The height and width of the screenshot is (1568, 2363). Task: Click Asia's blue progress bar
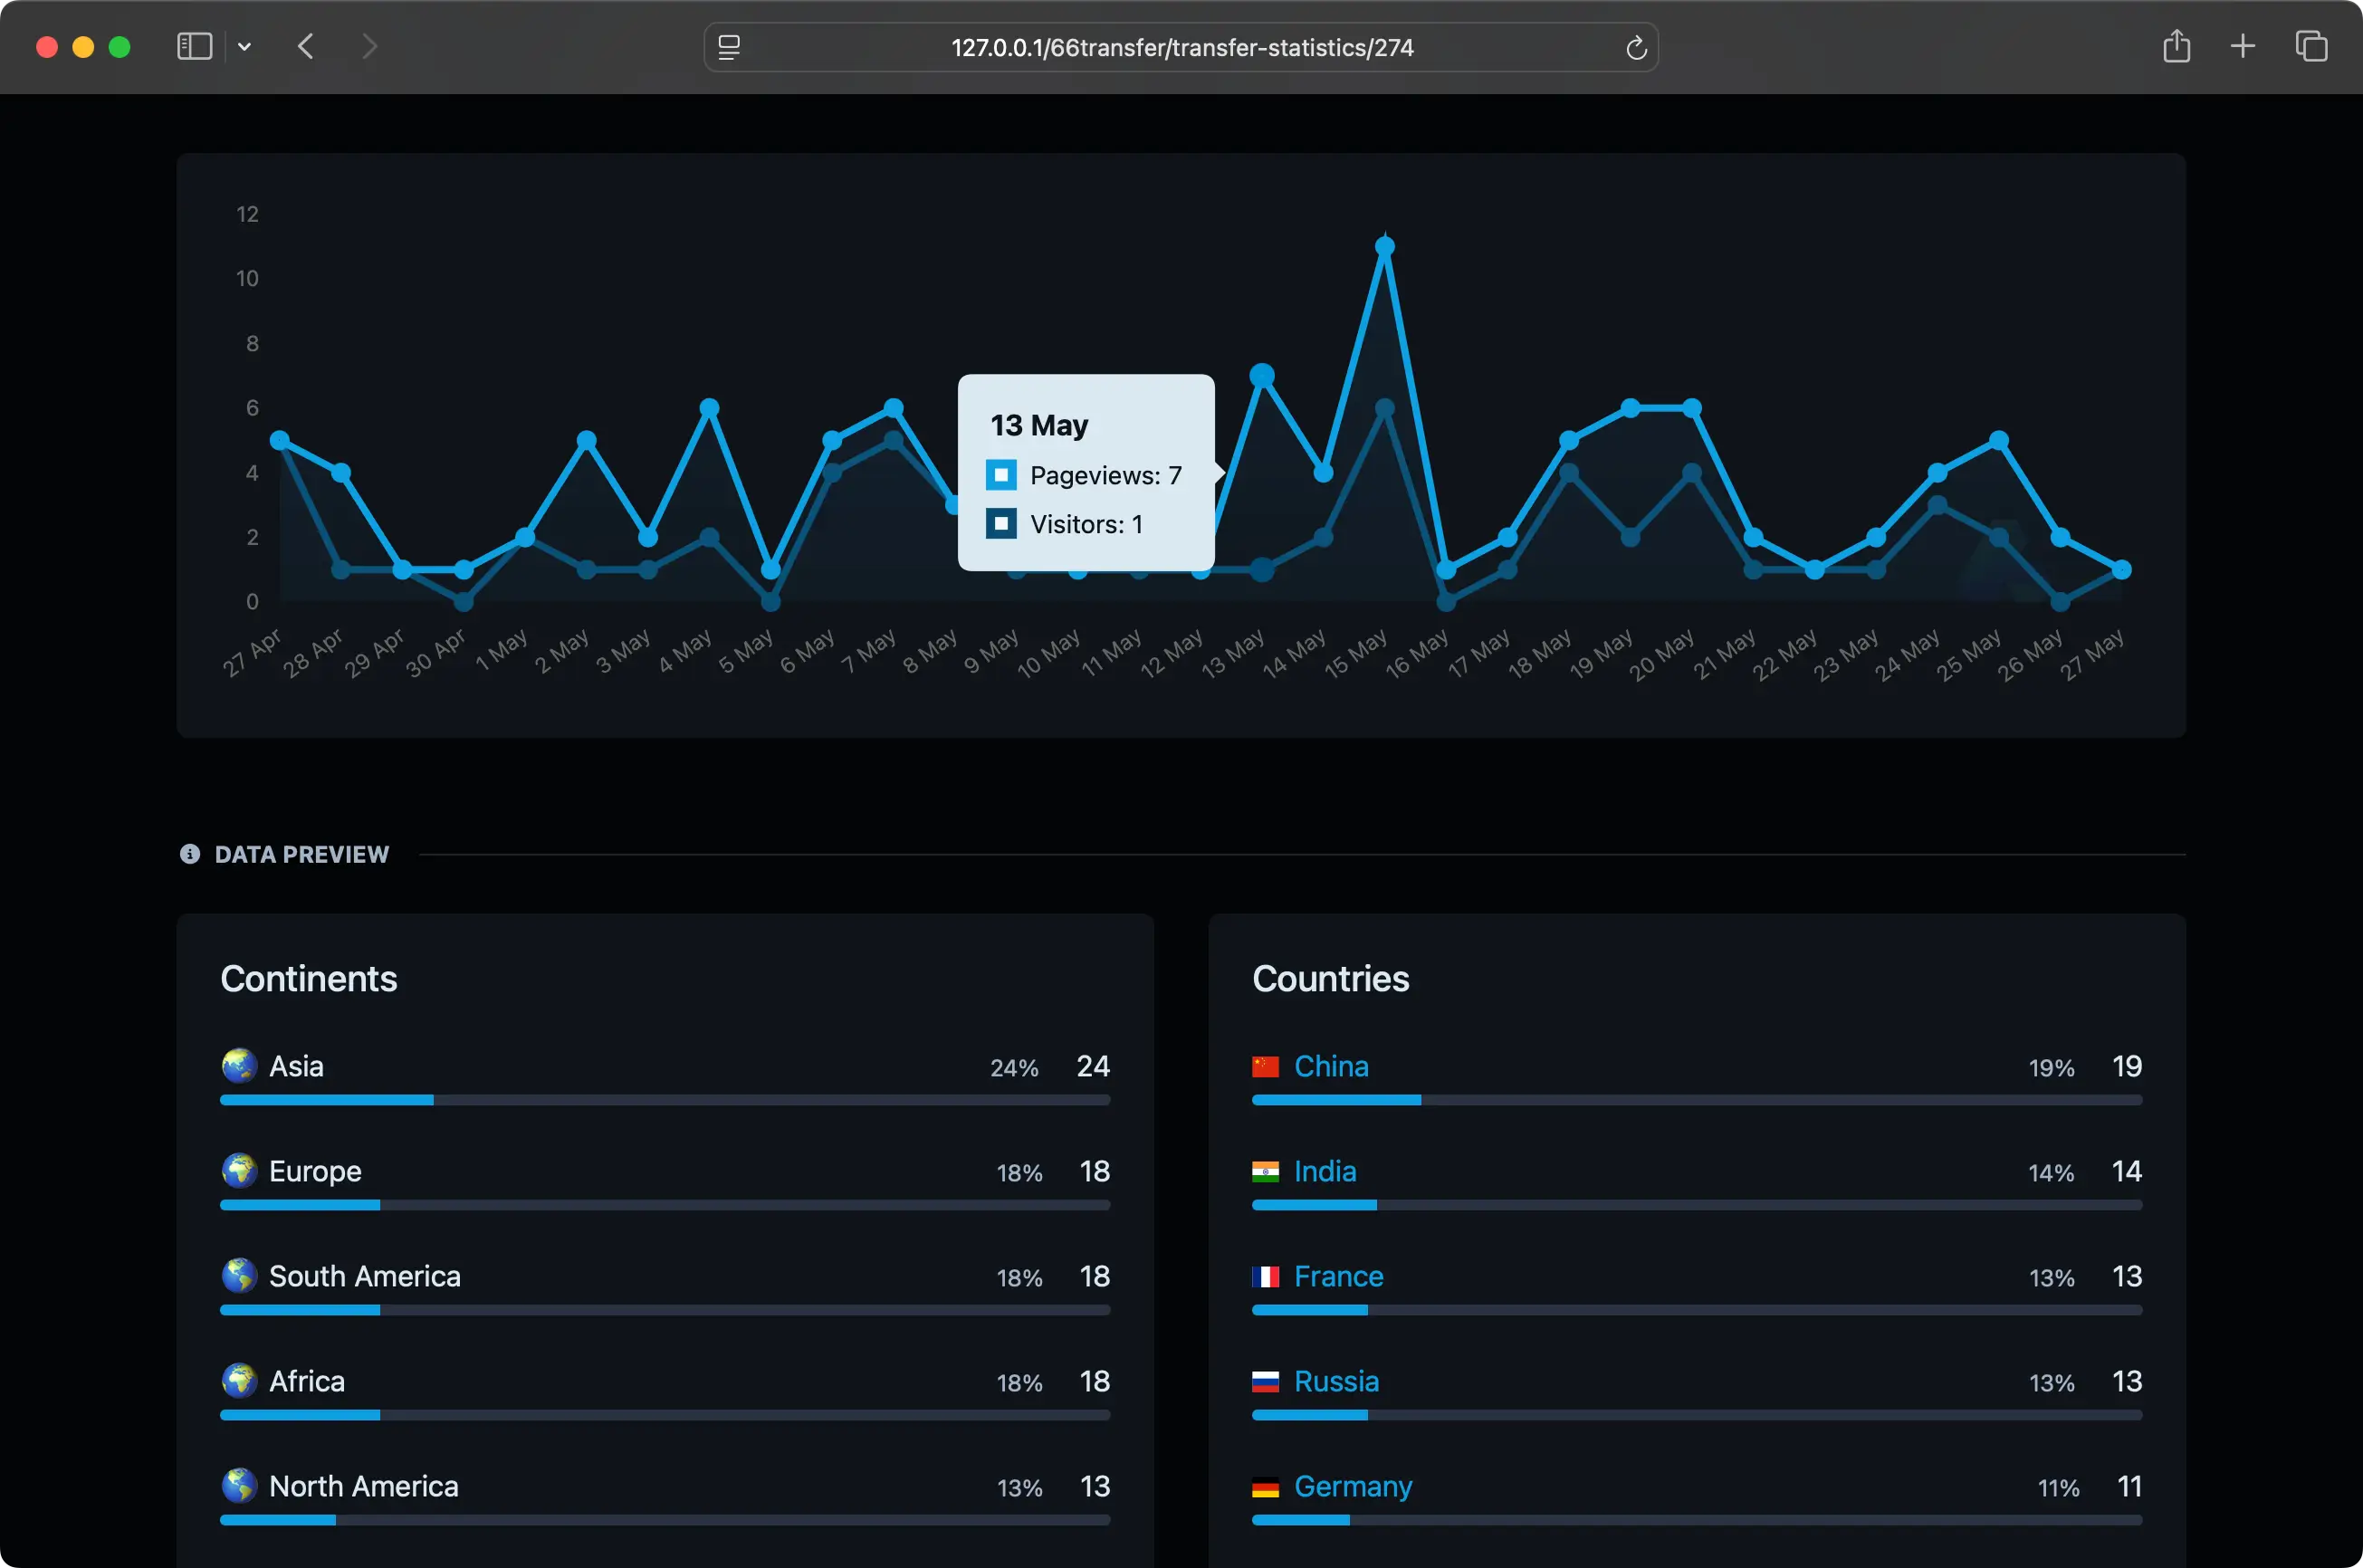coord(326,1099)
